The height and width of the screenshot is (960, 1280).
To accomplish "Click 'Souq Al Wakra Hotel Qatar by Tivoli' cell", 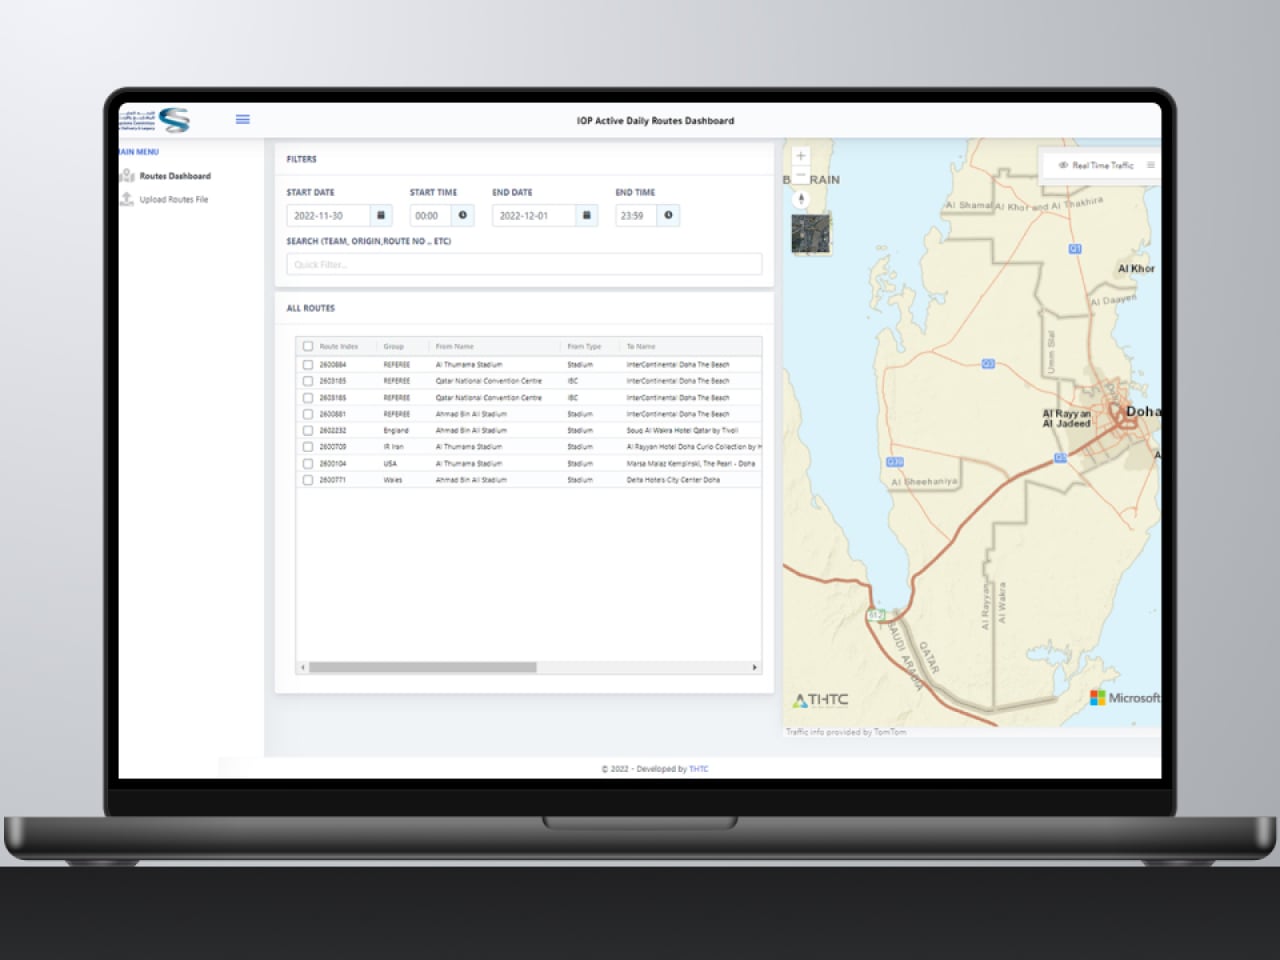I will coord(682,431).
